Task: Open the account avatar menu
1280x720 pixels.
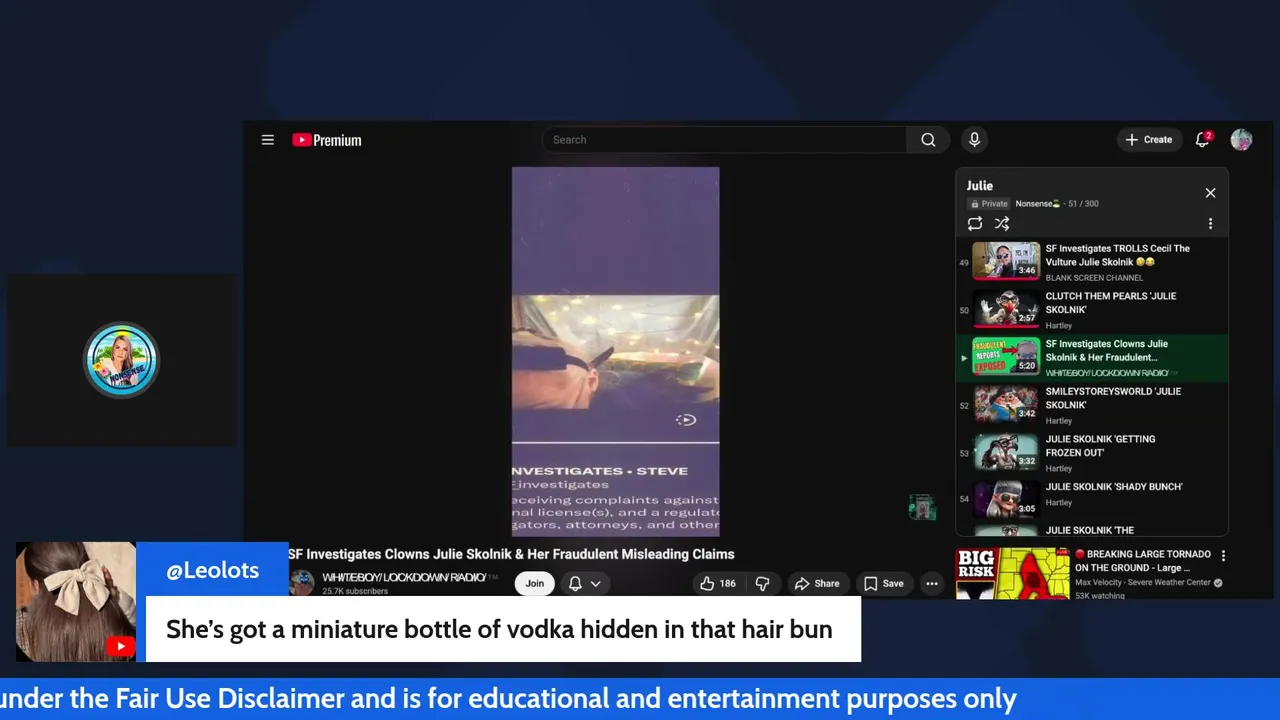Action: pyautogui.click(x=1241, y=140)
